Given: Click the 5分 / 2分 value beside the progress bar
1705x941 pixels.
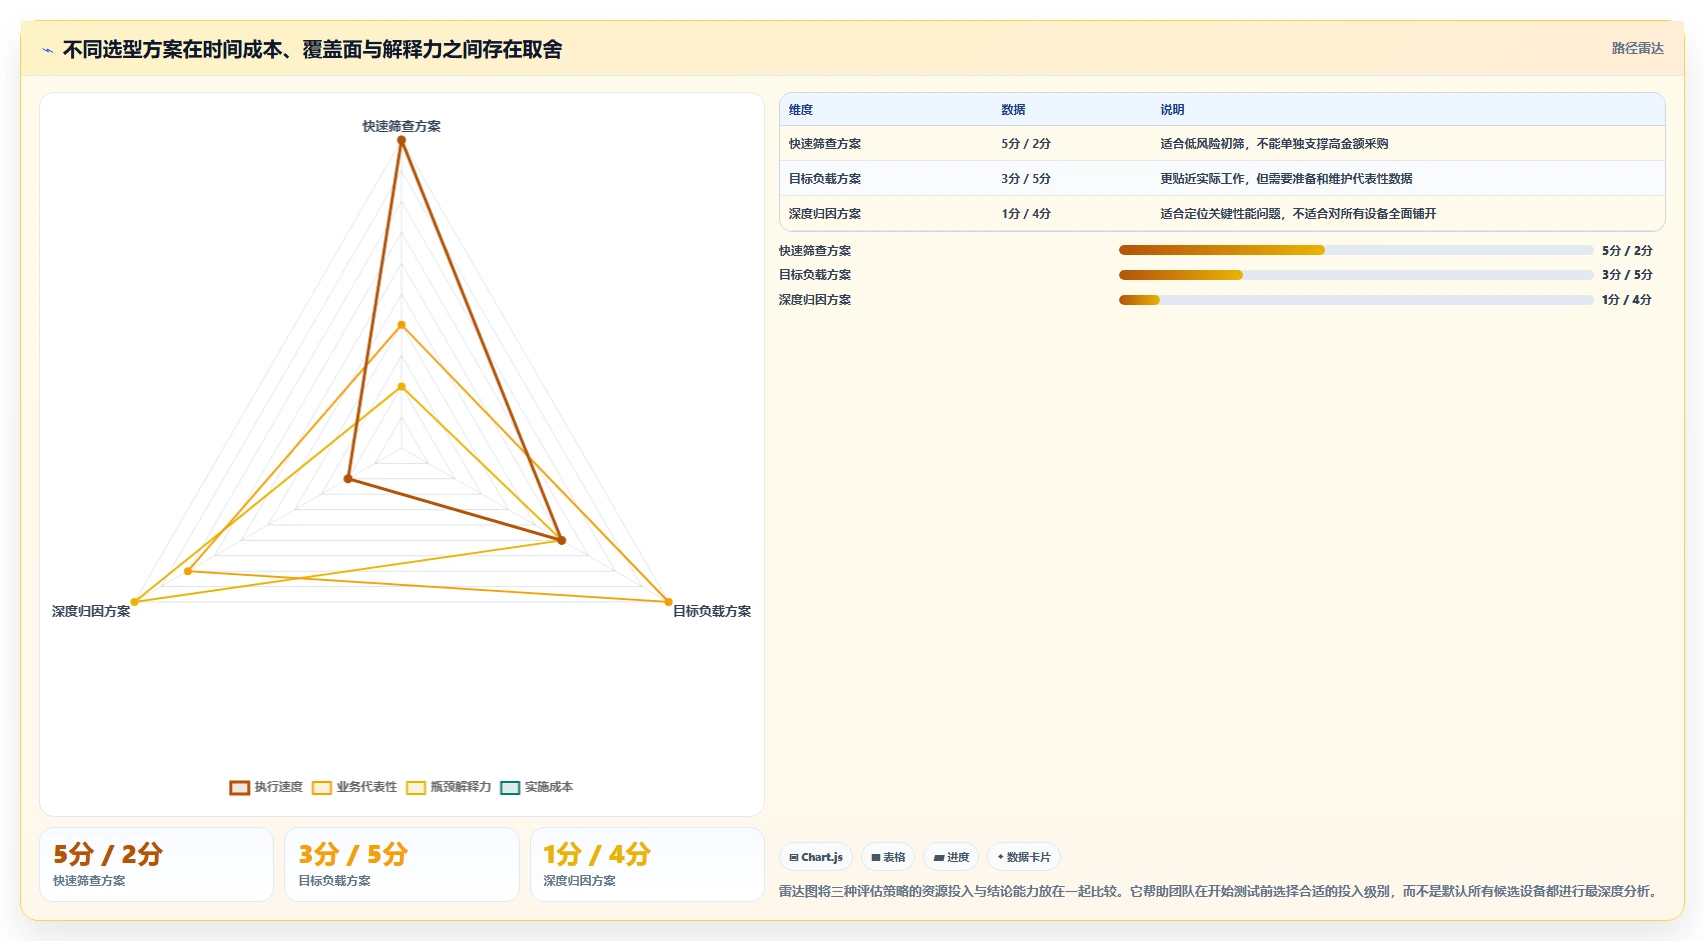Looking at the screenshot, I should [1627, 251].
